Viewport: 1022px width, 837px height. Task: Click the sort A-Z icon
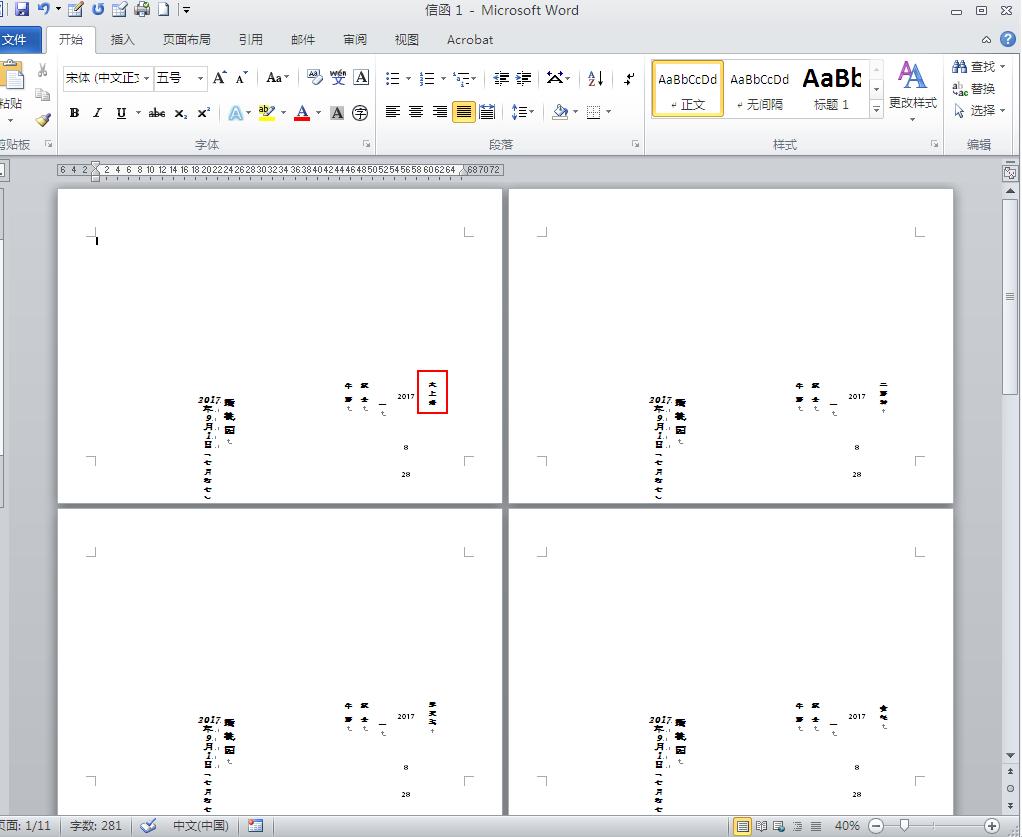click(596, 78)
